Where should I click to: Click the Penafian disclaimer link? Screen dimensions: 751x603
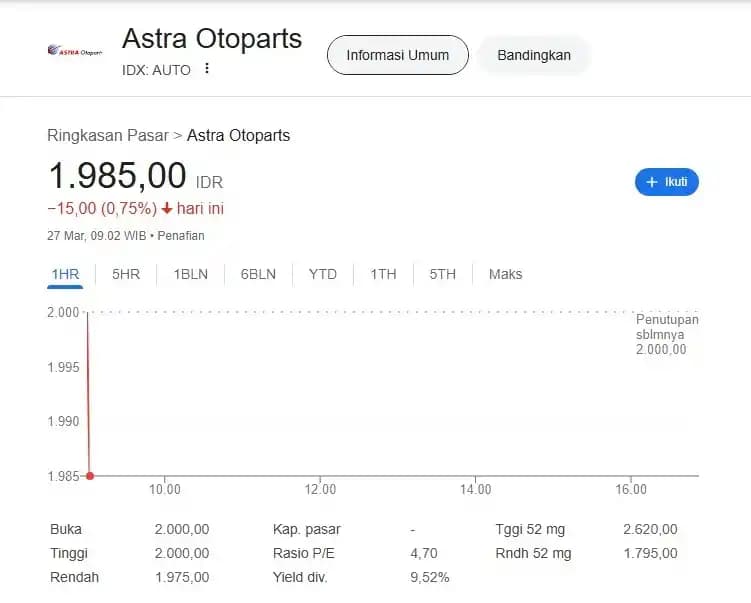pos(181,236)
